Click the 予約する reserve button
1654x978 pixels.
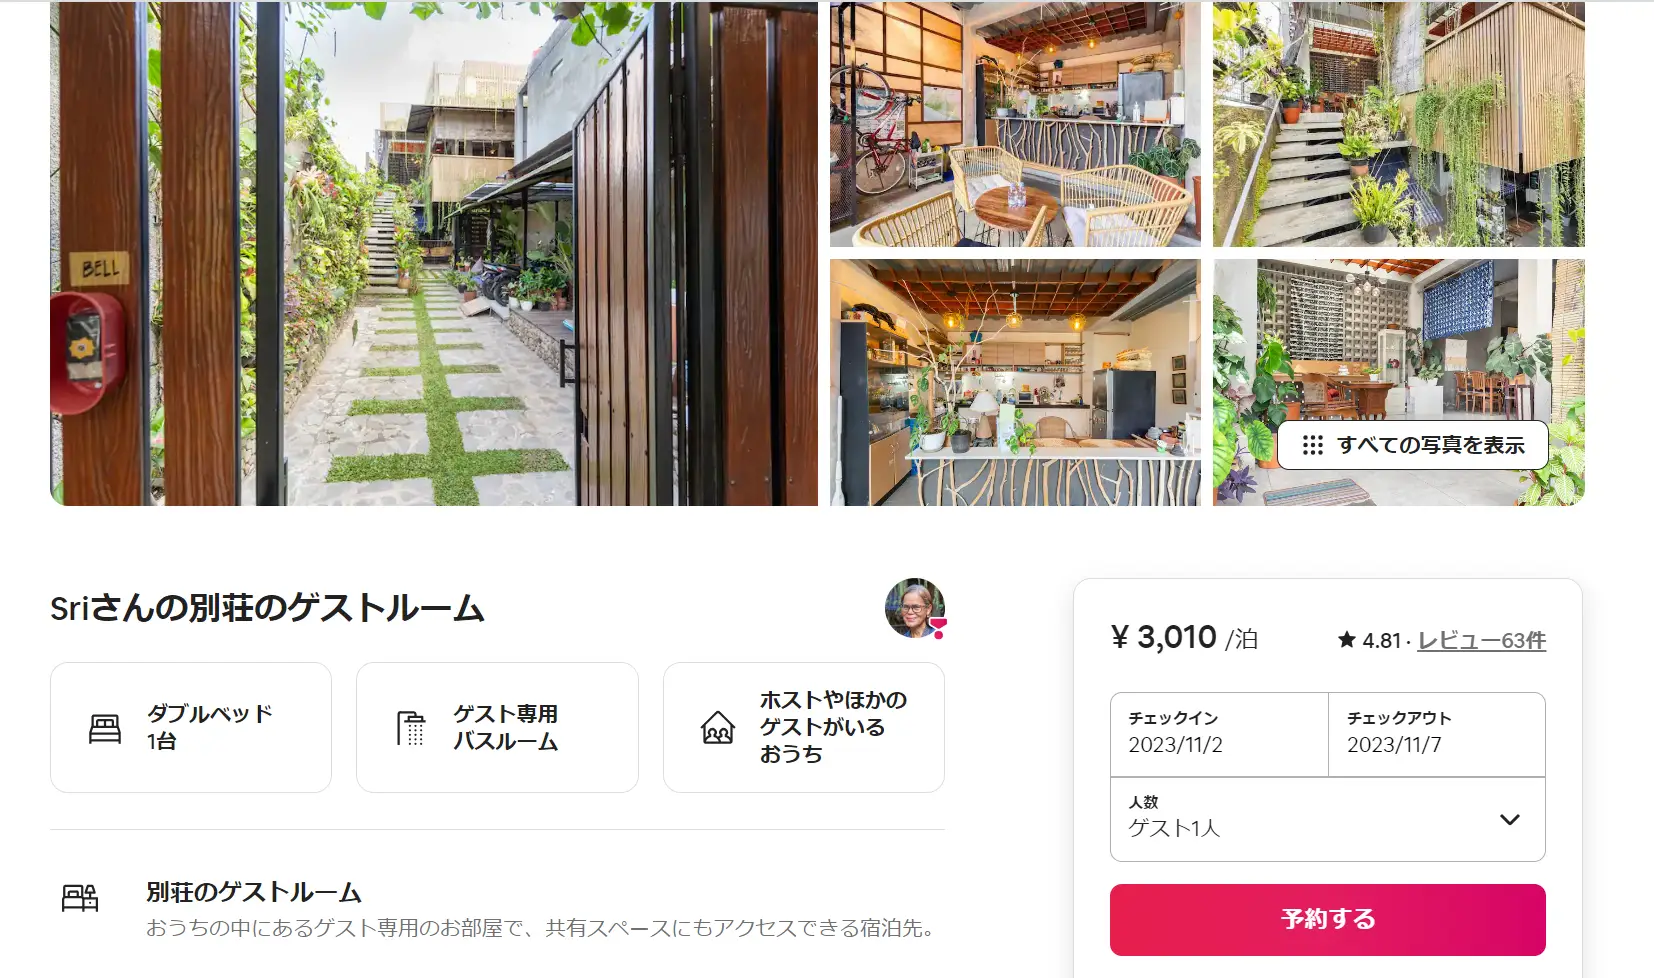pyautogui.click(x=1328, y=919)
